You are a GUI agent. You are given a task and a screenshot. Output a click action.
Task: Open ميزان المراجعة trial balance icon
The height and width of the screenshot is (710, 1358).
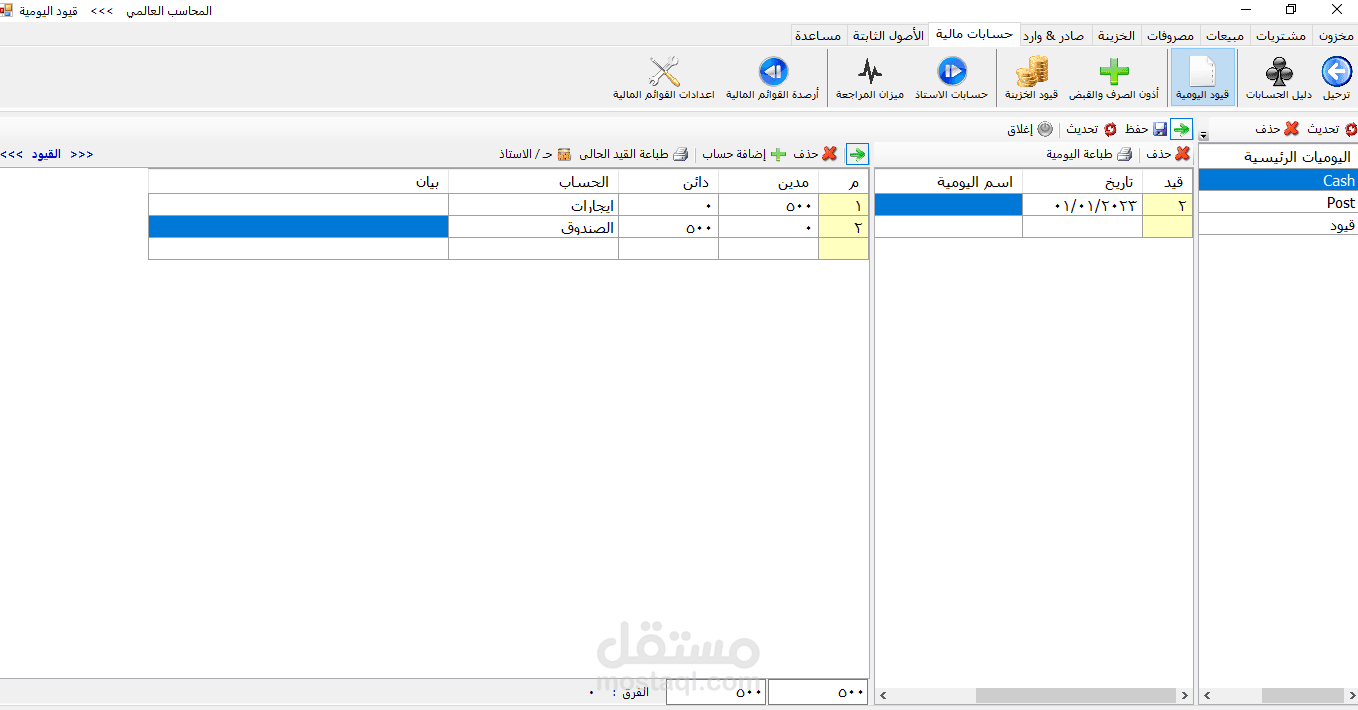(x=870, y=77)
